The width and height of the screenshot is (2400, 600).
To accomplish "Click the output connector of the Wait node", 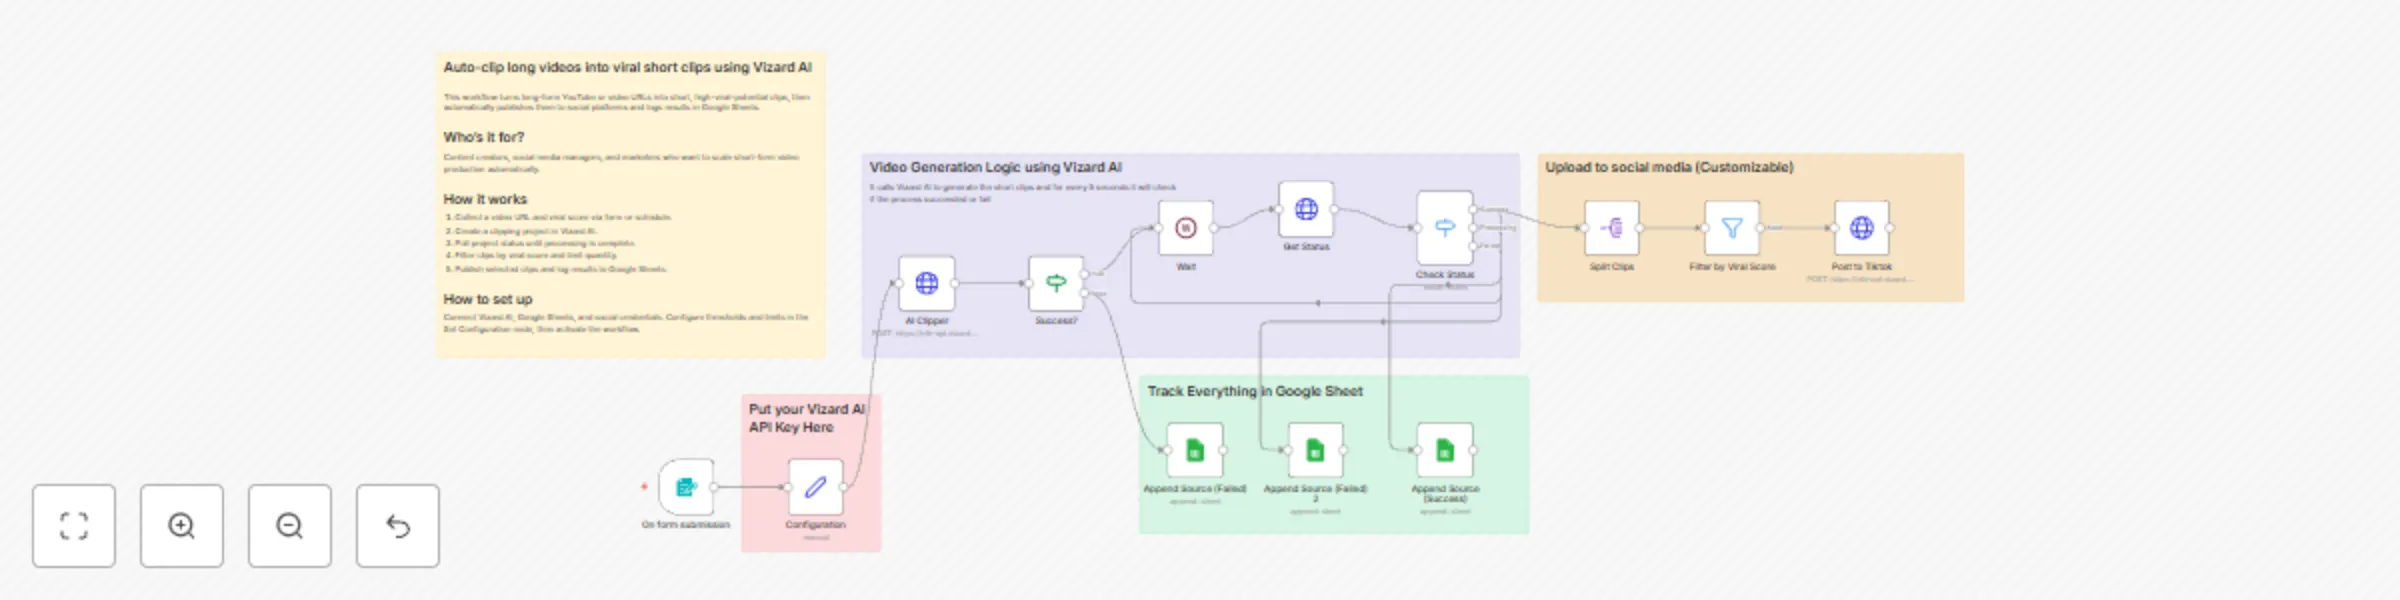I will tap(1214, 228).
